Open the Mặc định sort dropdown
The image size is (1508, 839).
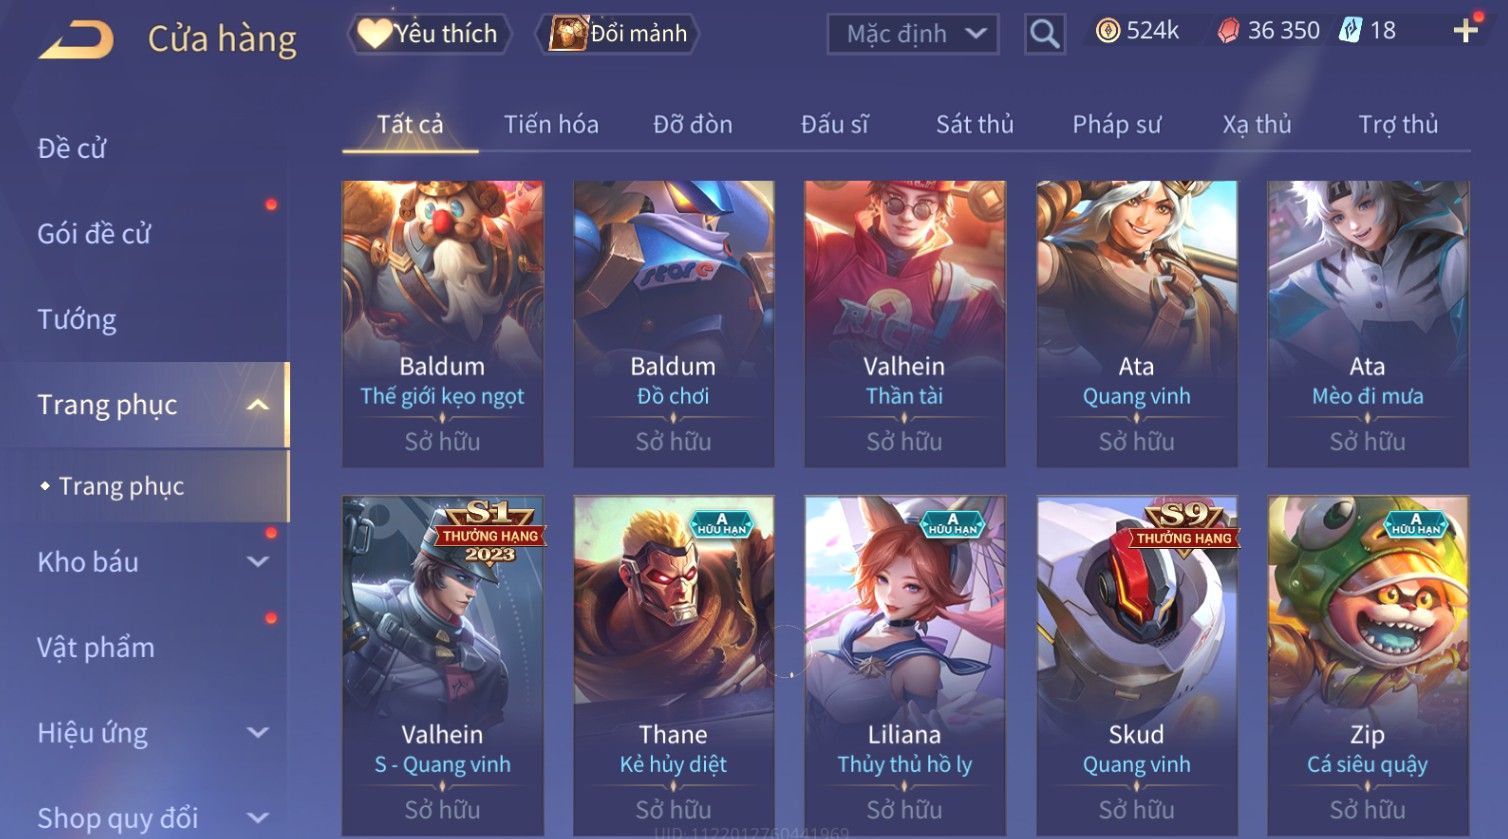point(913,34)
